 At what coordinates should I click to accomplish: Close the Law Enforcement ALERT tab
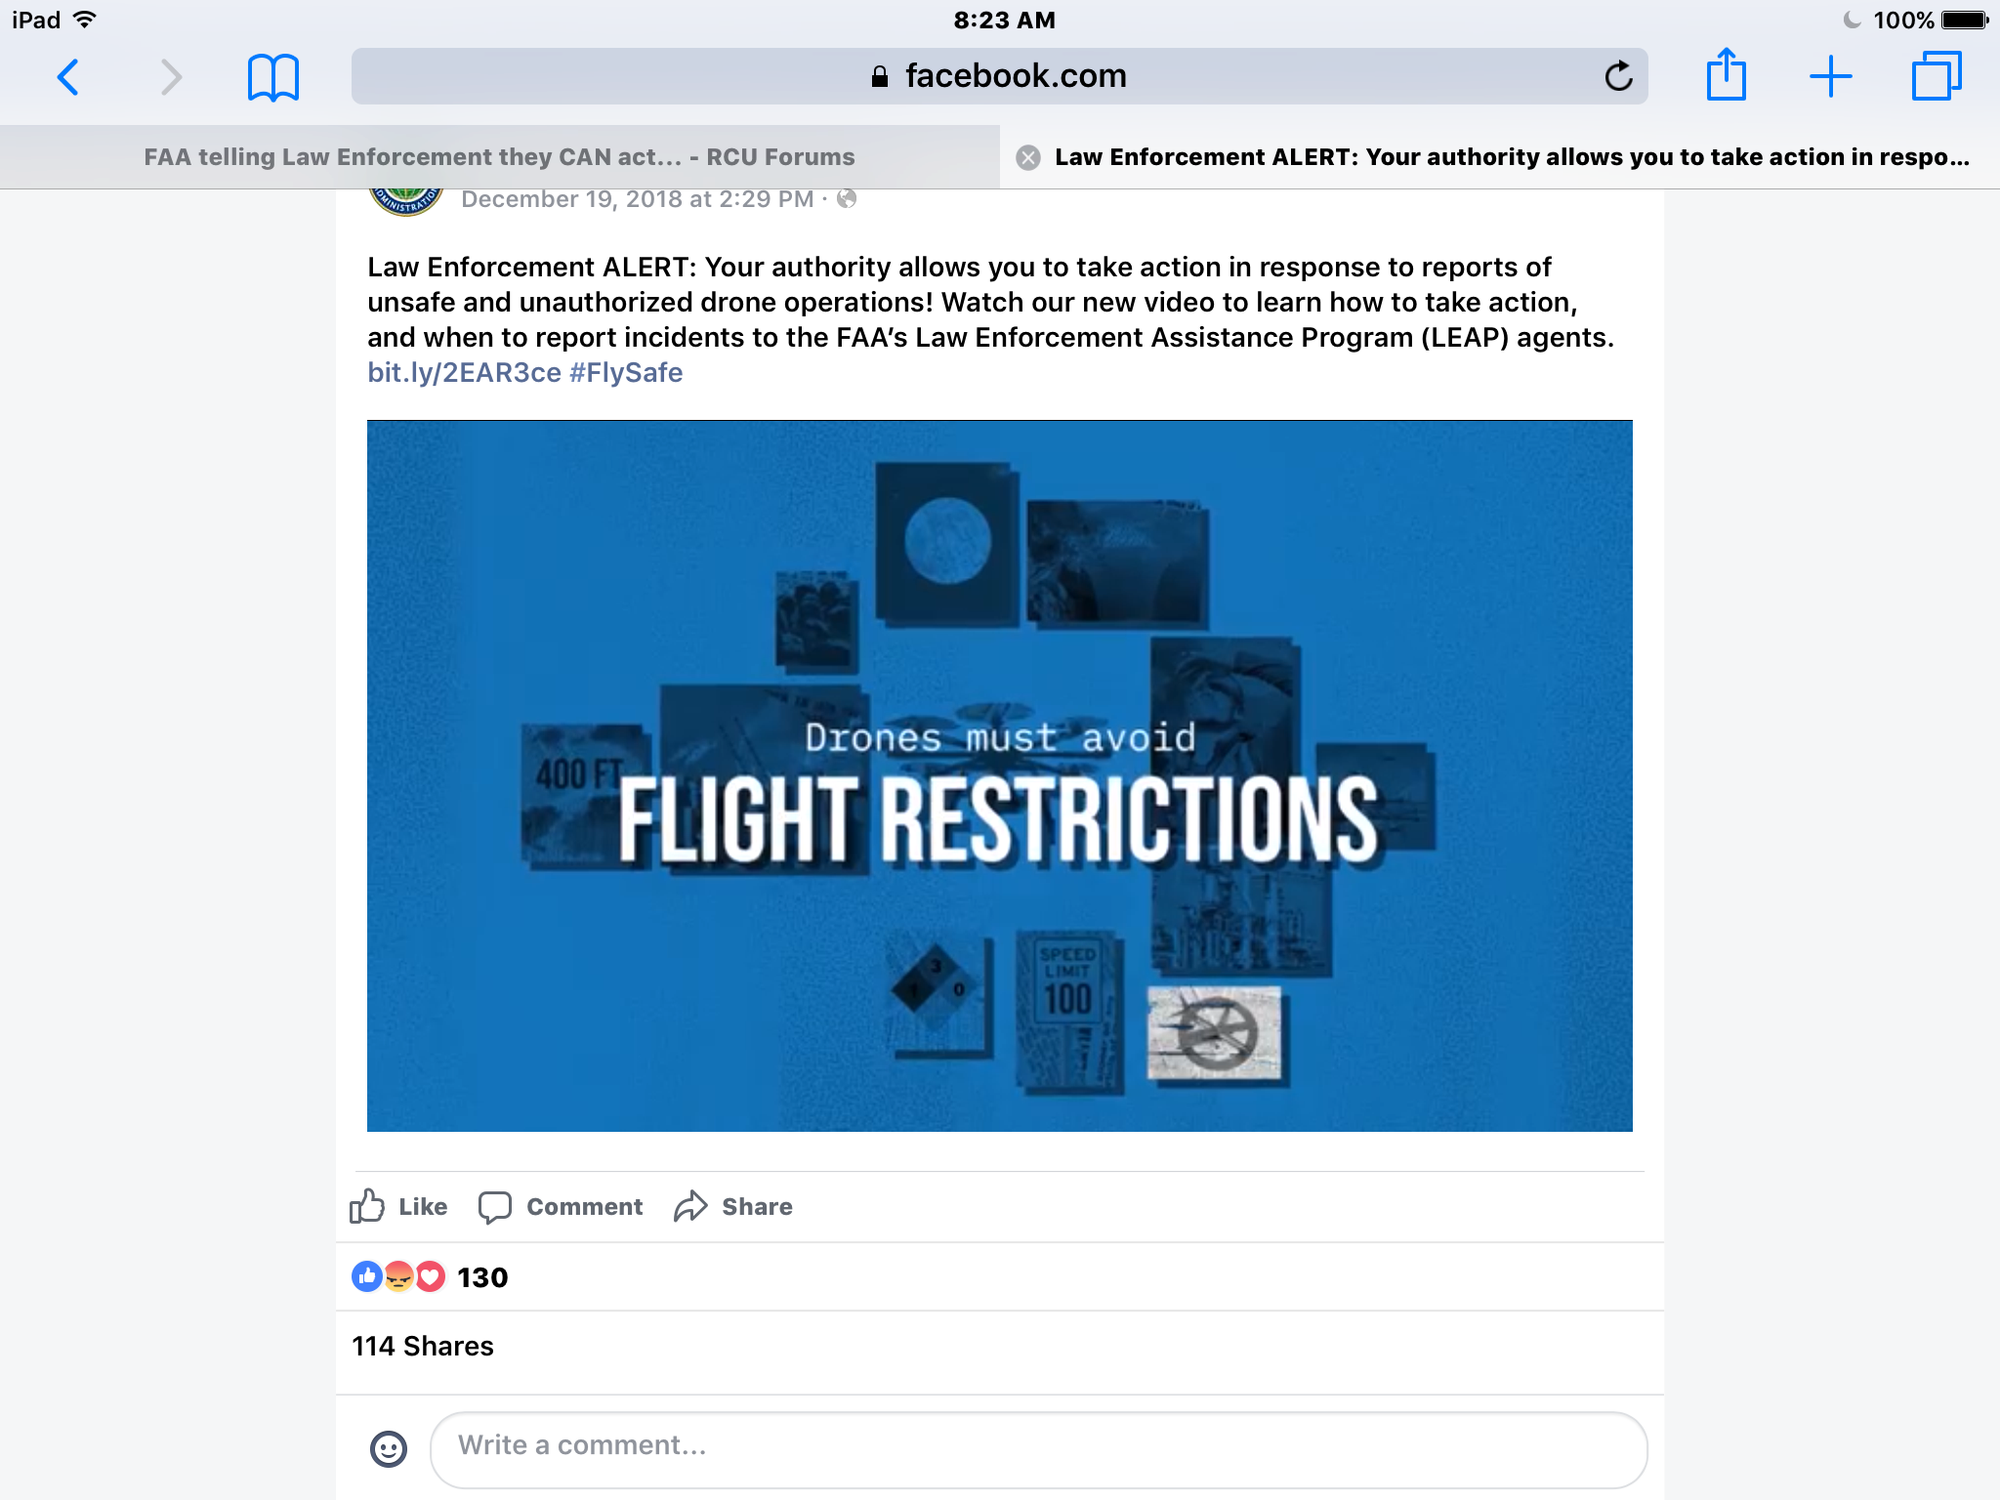click(1028, 157)
